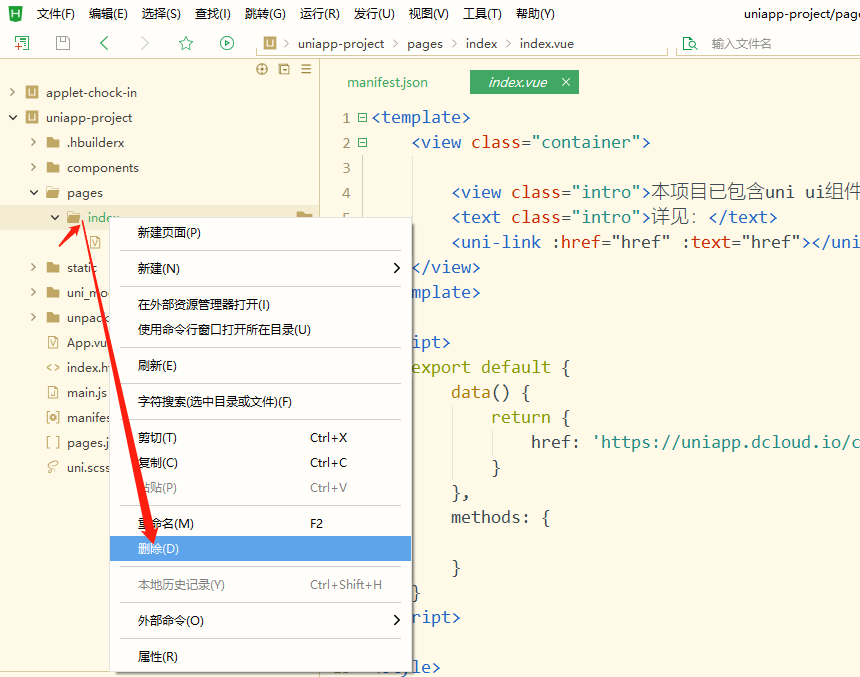Open the 运行(R) menu
The height and width of the screenshot is (677, 860).
pos(320,14)
